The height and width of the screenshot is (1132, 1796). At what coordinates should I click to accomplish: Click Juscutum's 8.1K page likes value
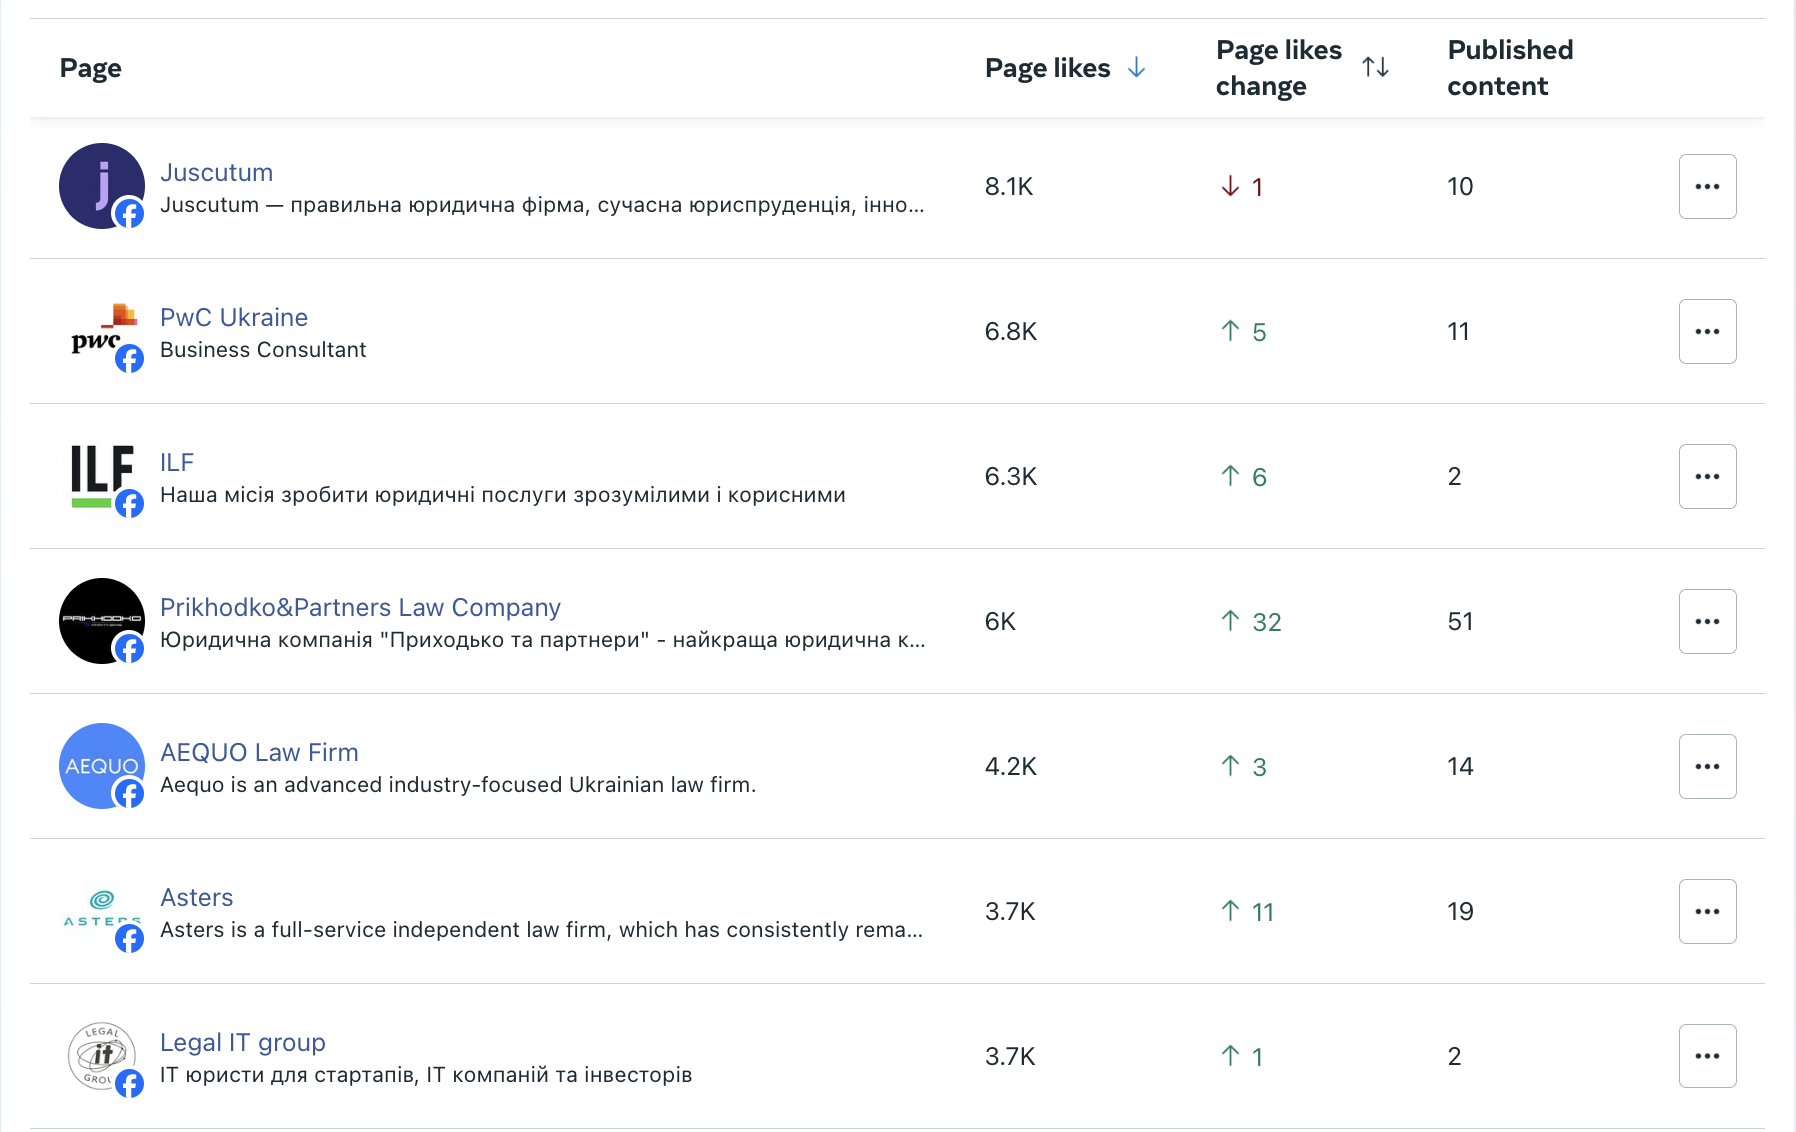pos(1009,186)
